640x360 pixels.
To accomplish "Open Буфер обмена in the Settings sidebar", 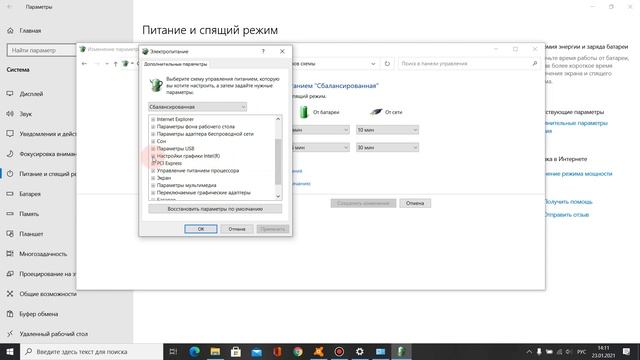I will point(39,314).
